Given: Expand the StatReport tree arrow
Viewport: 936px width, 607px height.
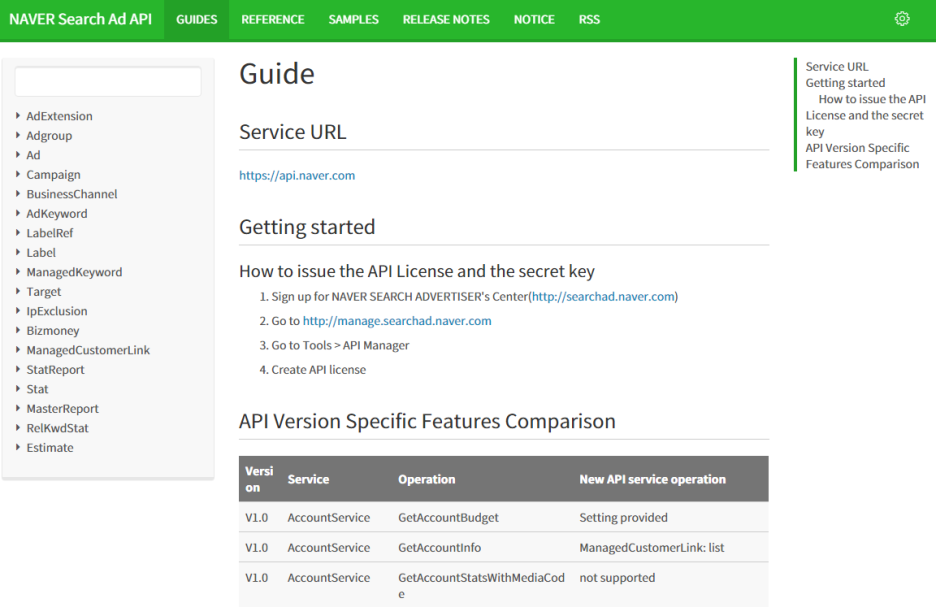Looking at the screenshot, I should pyautogui.click(x=18, y=369).
